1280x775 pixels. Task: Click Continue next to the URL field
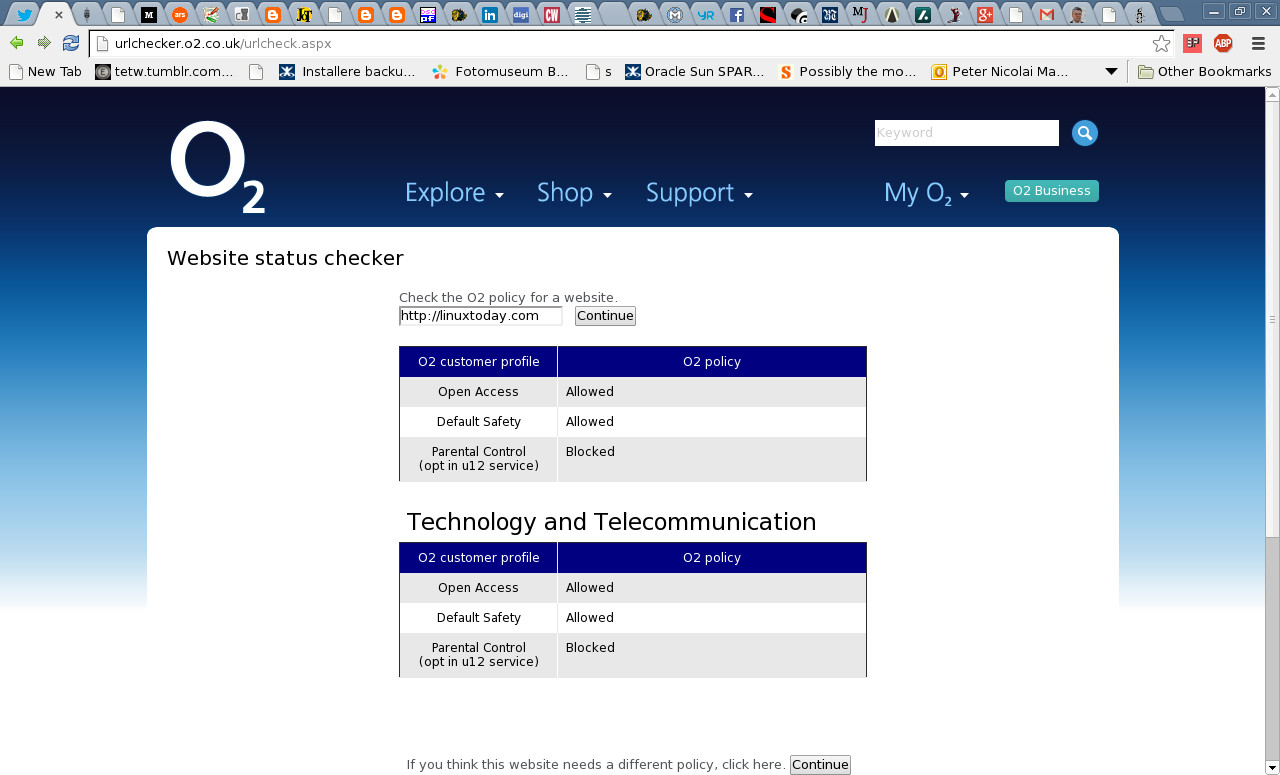[x=605, y=316]
